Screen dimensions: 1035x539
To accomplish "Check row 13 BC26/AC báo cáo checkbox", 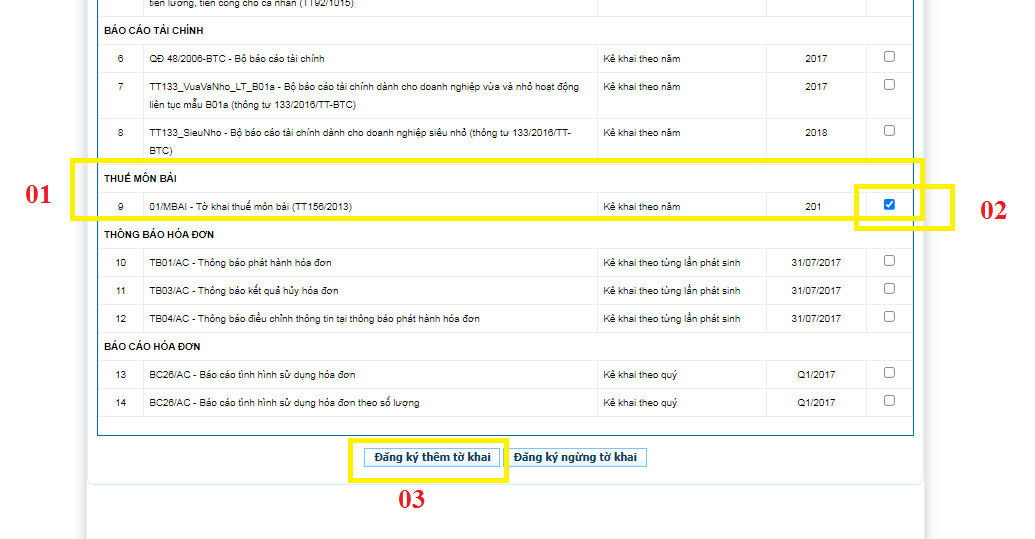I will pyautogui.click(x=889, y=373).
